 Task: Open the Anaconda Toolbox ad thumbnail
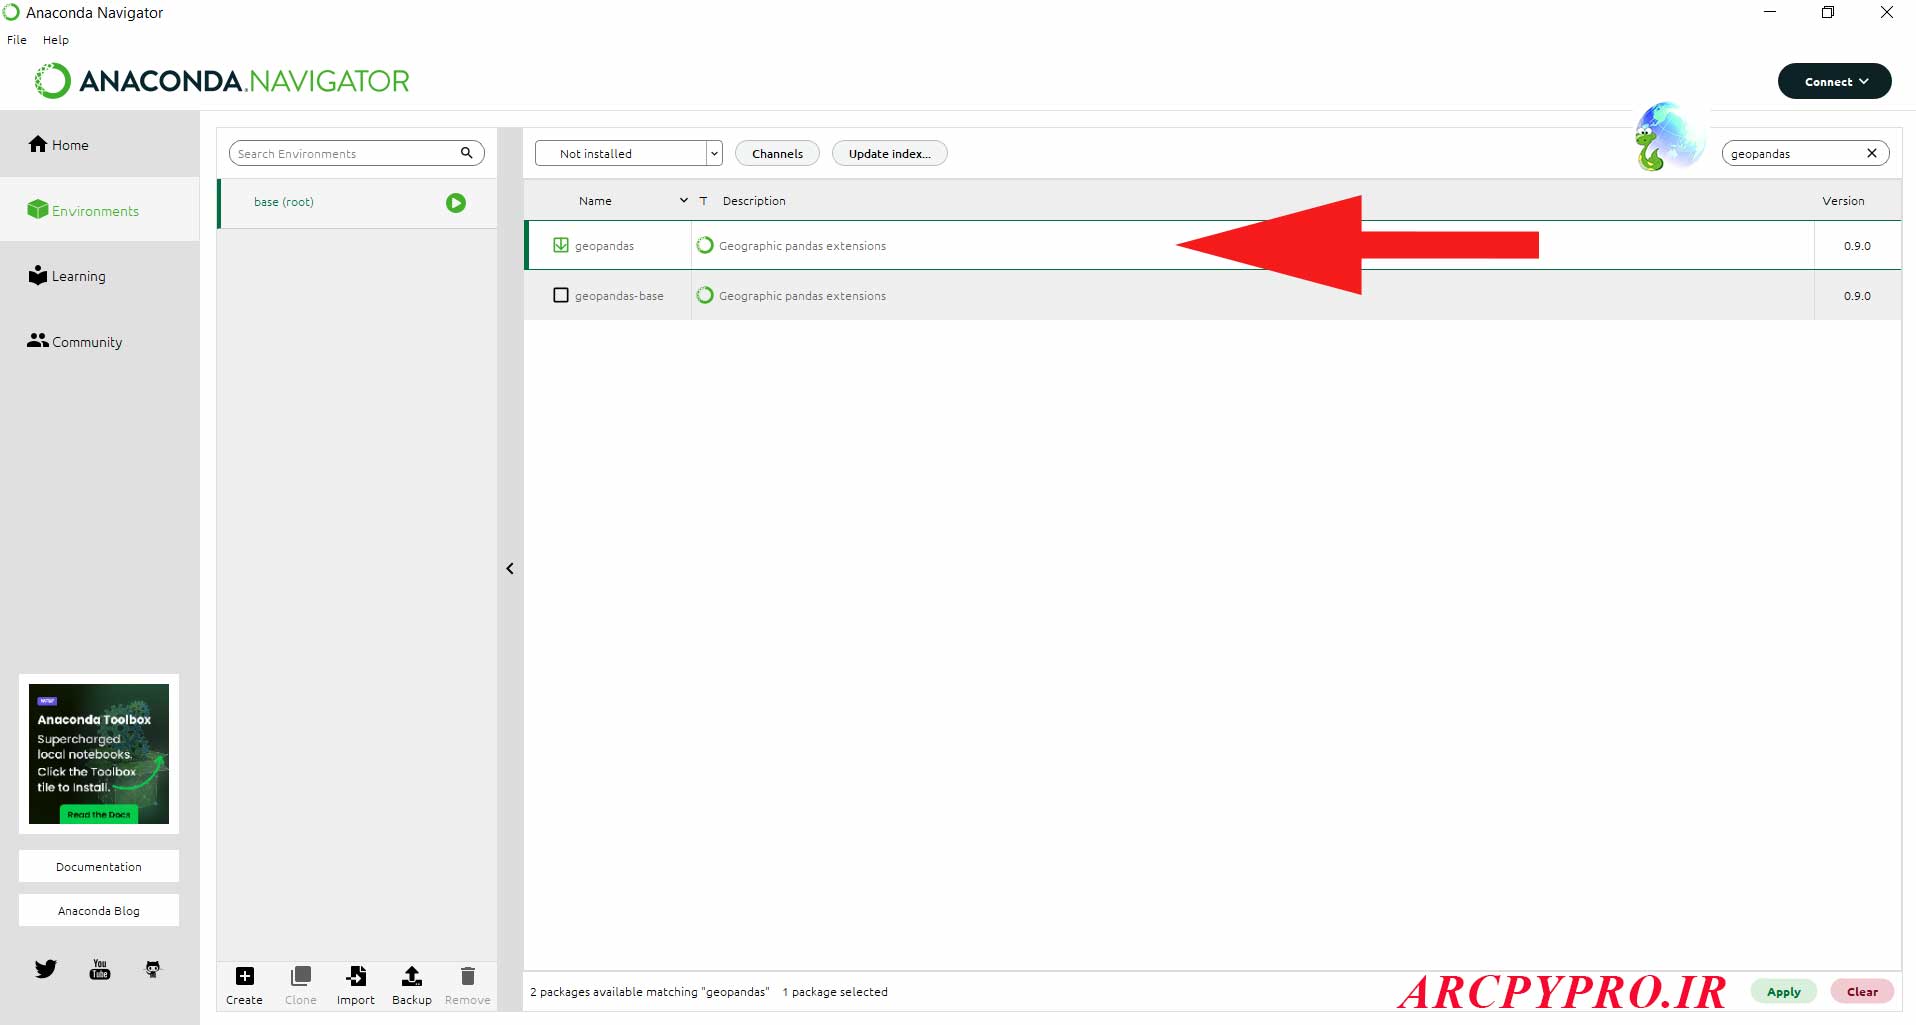pyautogui.click(x=99, y=753)
